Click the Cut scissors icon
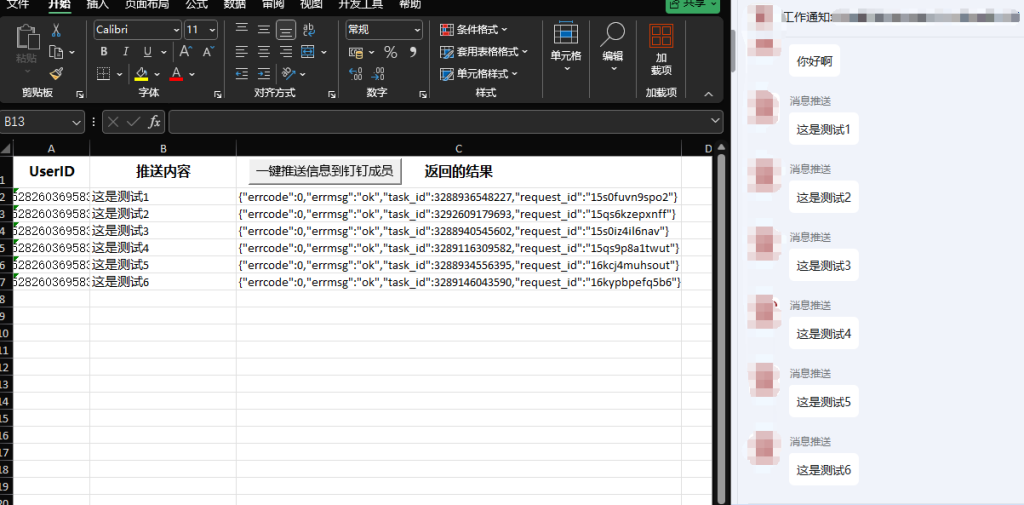The height and width of the screenshot is (505, 1024). [56, 31]
